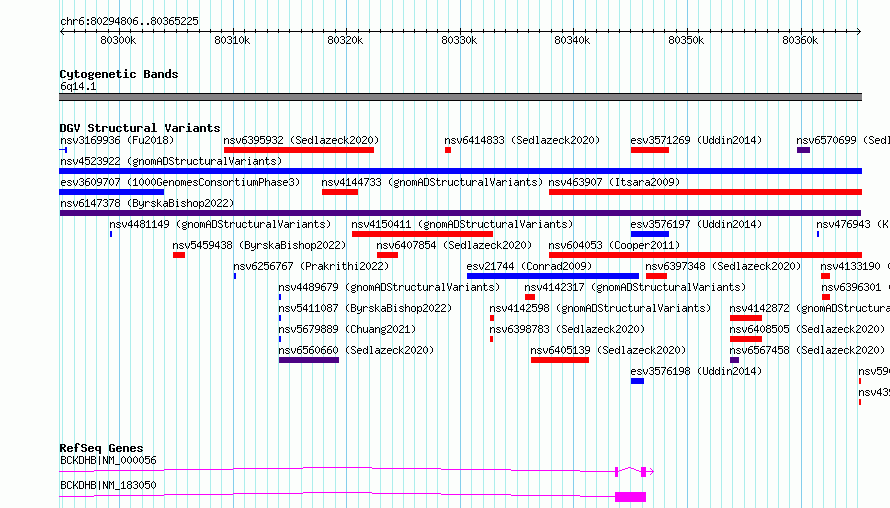
Task: Select red bar of nsv4142872
Action: click(746, 318)
